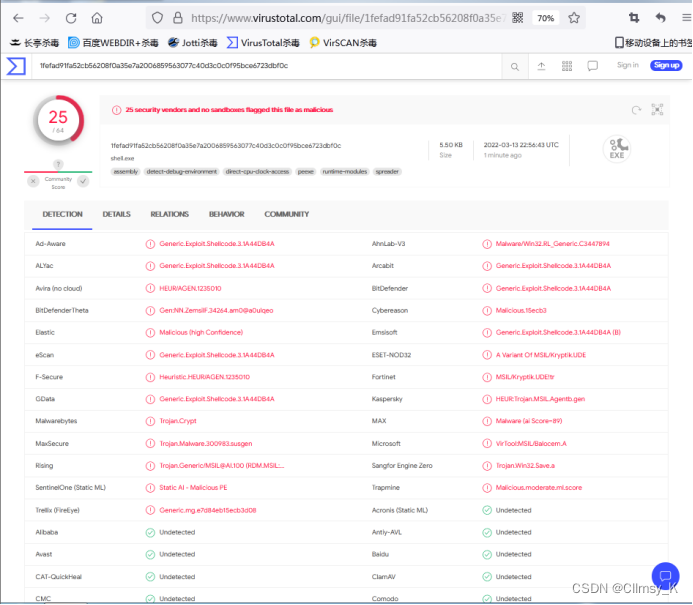Bookmark this page with star icon

[x=574, y=18]
